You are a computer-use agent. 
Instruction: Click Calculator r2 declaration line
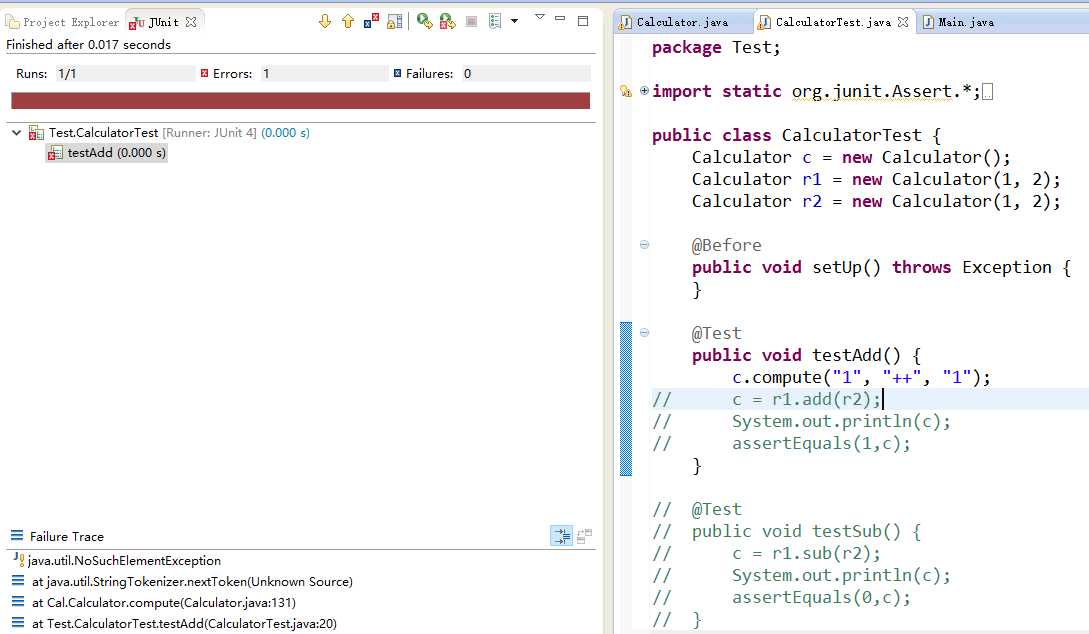pos(876,201)
